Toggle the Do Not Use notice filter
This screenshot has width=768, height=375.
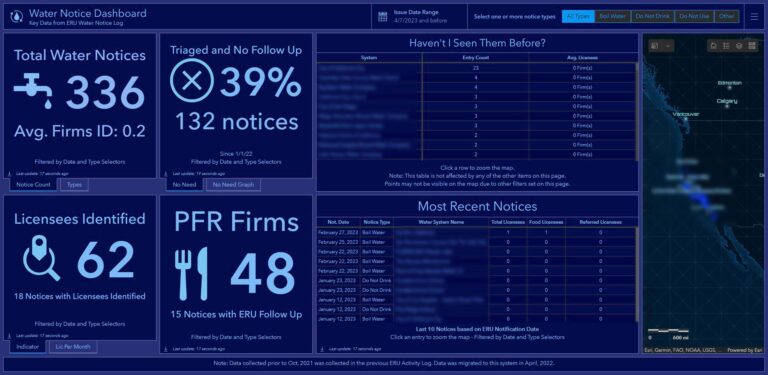694,17
